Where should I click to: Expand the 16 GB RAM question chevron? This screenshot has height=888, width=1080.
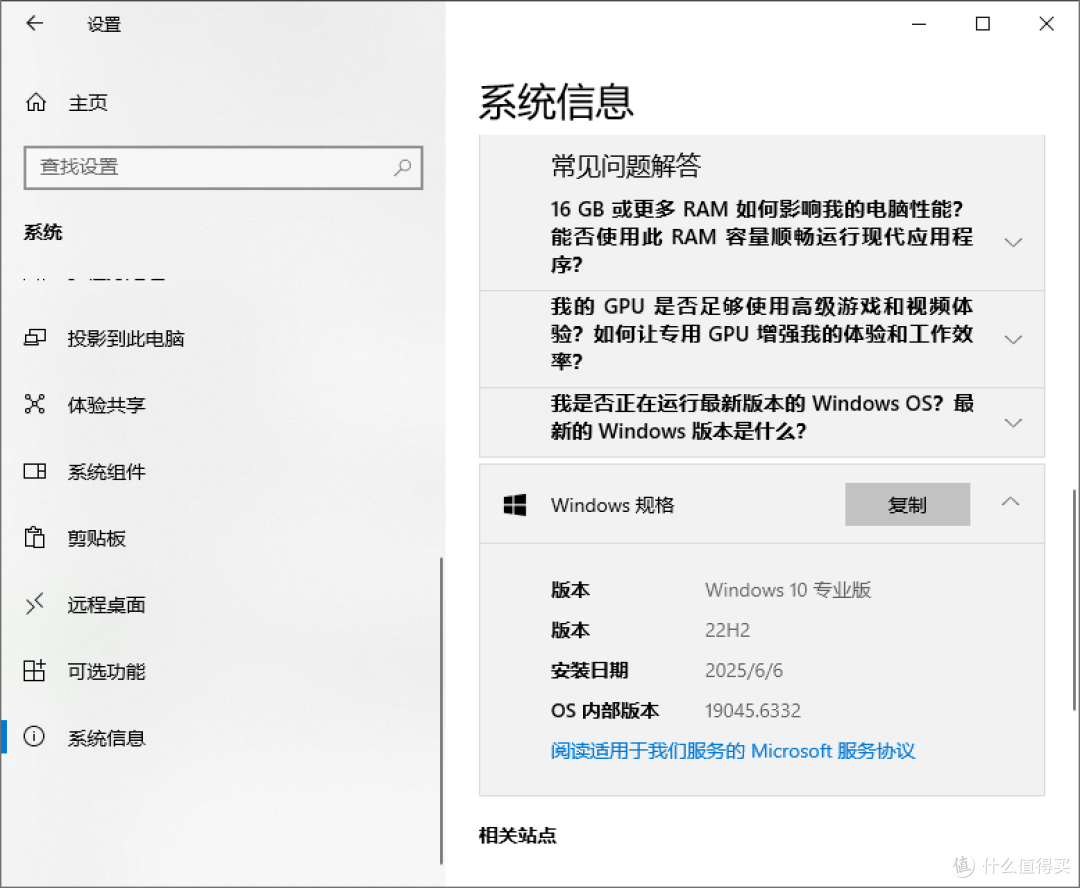1013,242
